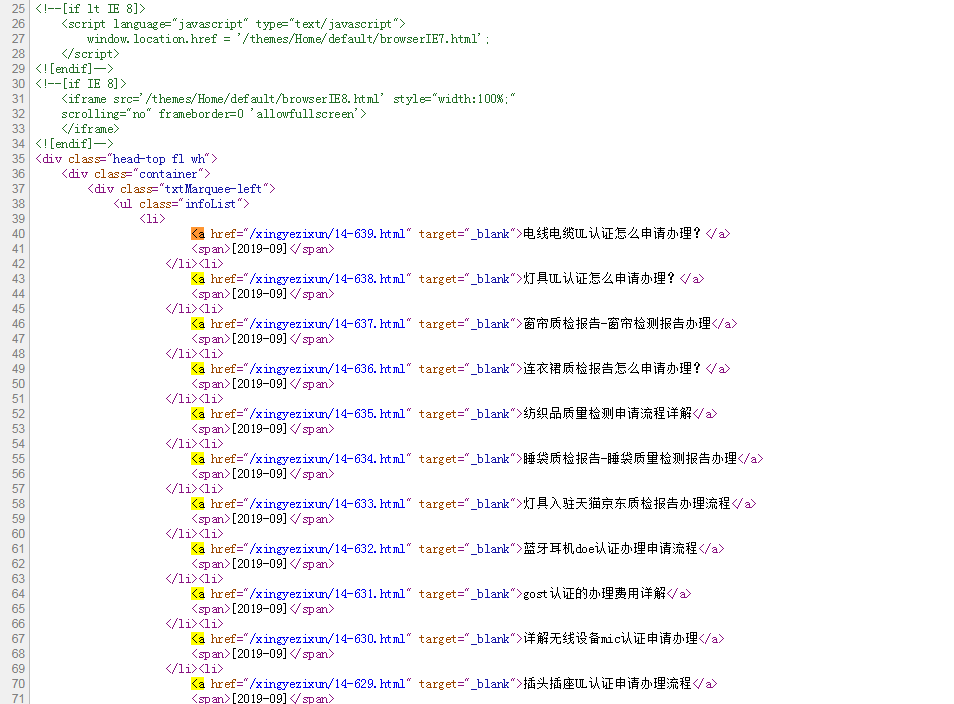Follow the /xingyezixun/14-636.html href
This screenshot has width=954, height=704.
pos(330,369)
